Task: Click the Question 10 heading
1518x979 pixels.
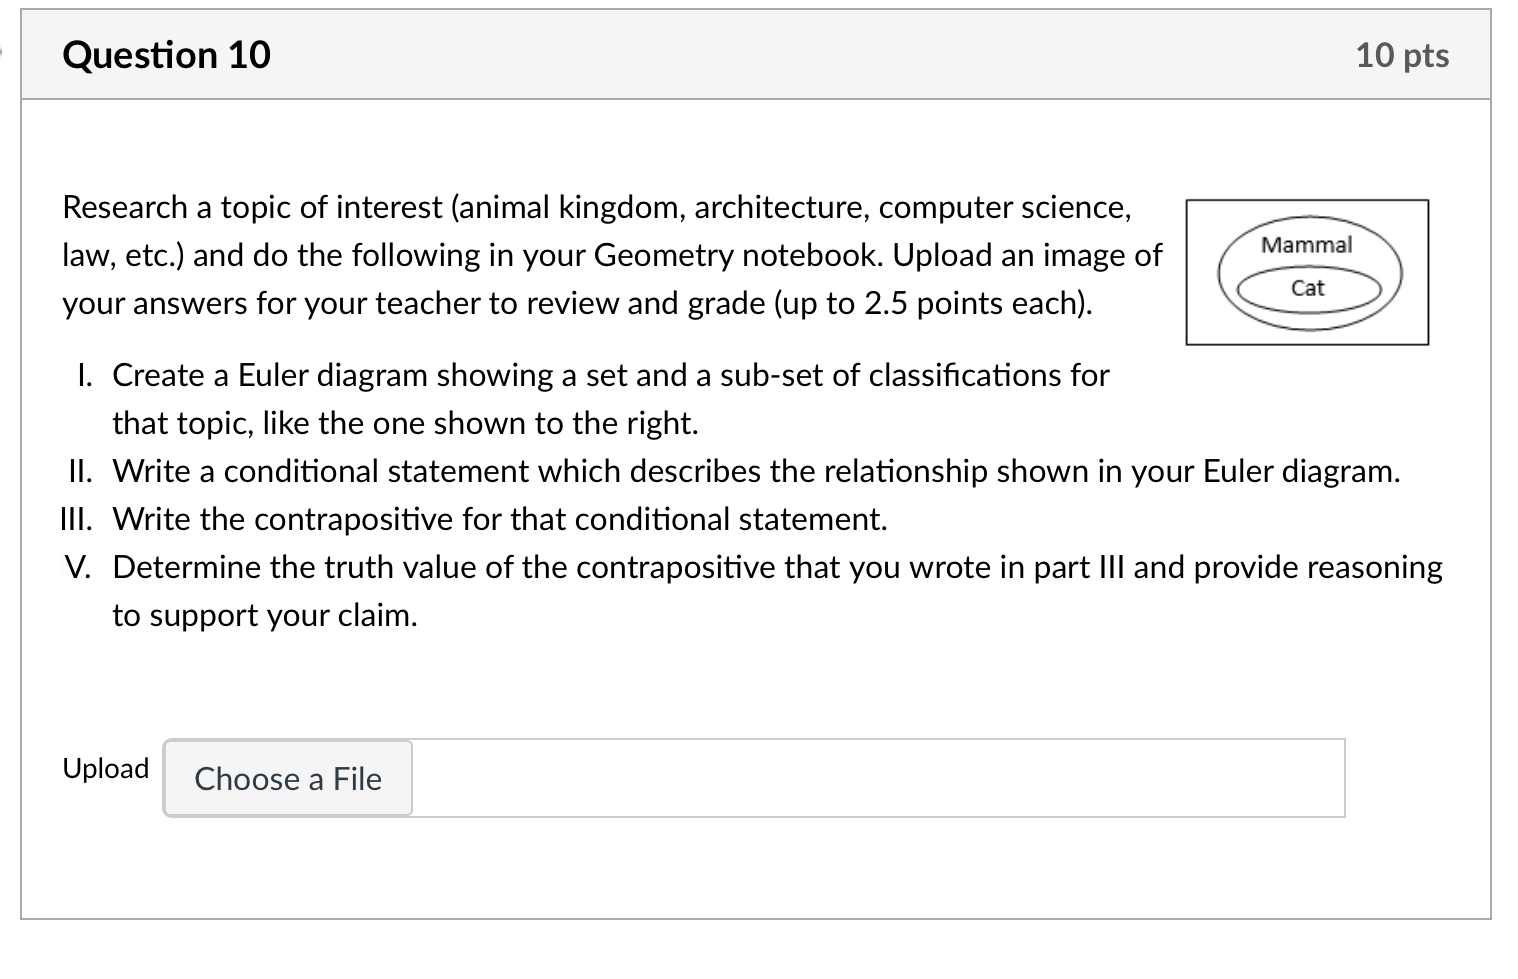Action: pyautogui.click(x=166, y=55)
